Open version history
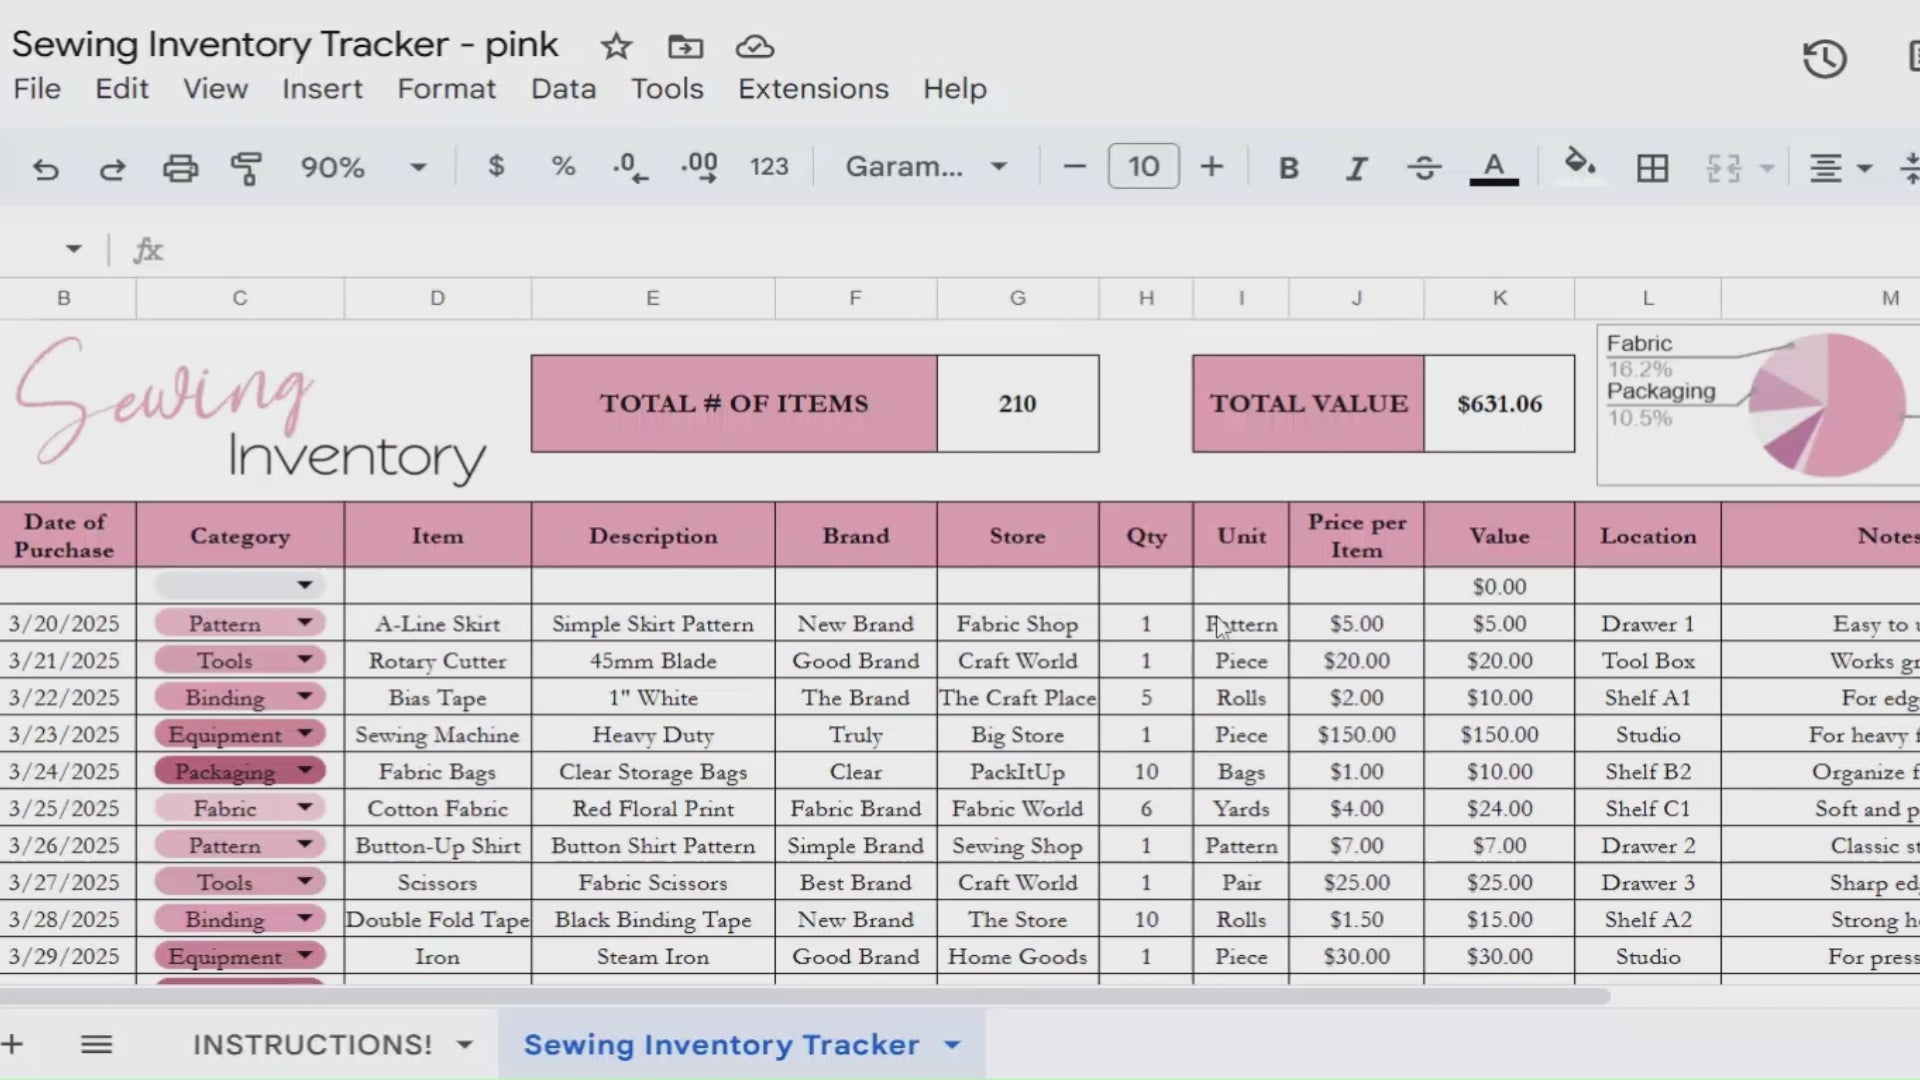 tap(1826, 58)
